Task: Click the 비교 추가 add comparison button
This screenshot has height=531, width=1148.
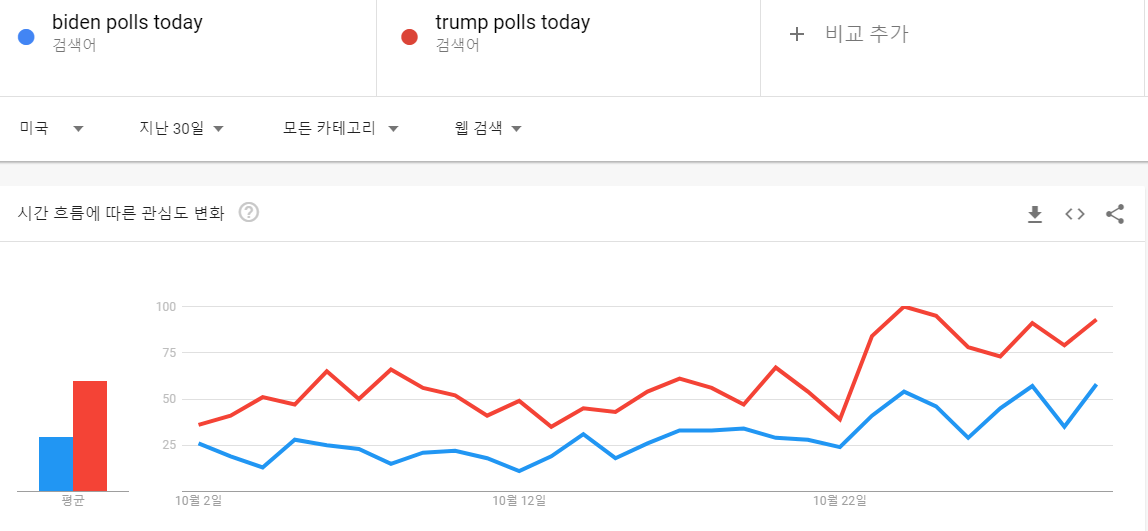Action: [866, 34]
